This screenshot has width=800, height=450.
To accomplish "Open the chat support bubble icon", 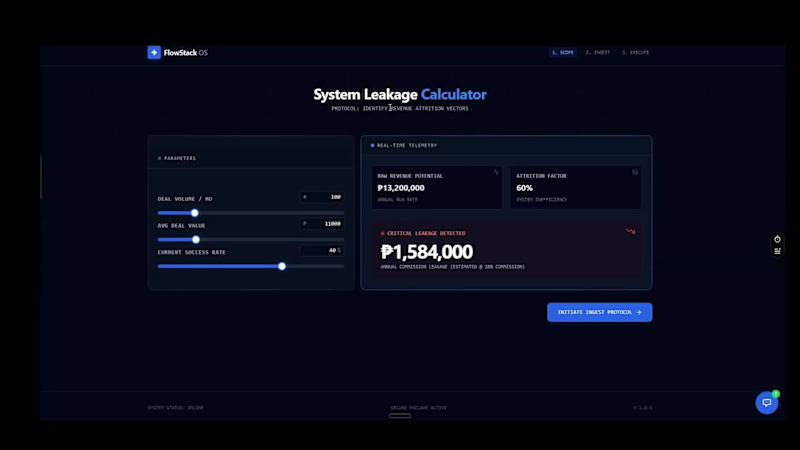I will 766,403.
